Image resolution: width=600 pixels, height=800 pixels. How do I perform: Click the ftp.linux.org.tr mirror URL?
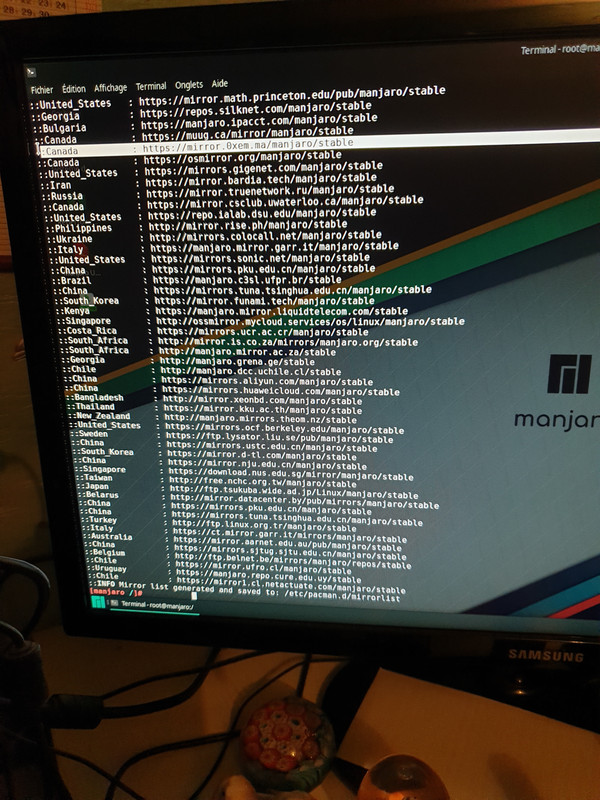264,525
